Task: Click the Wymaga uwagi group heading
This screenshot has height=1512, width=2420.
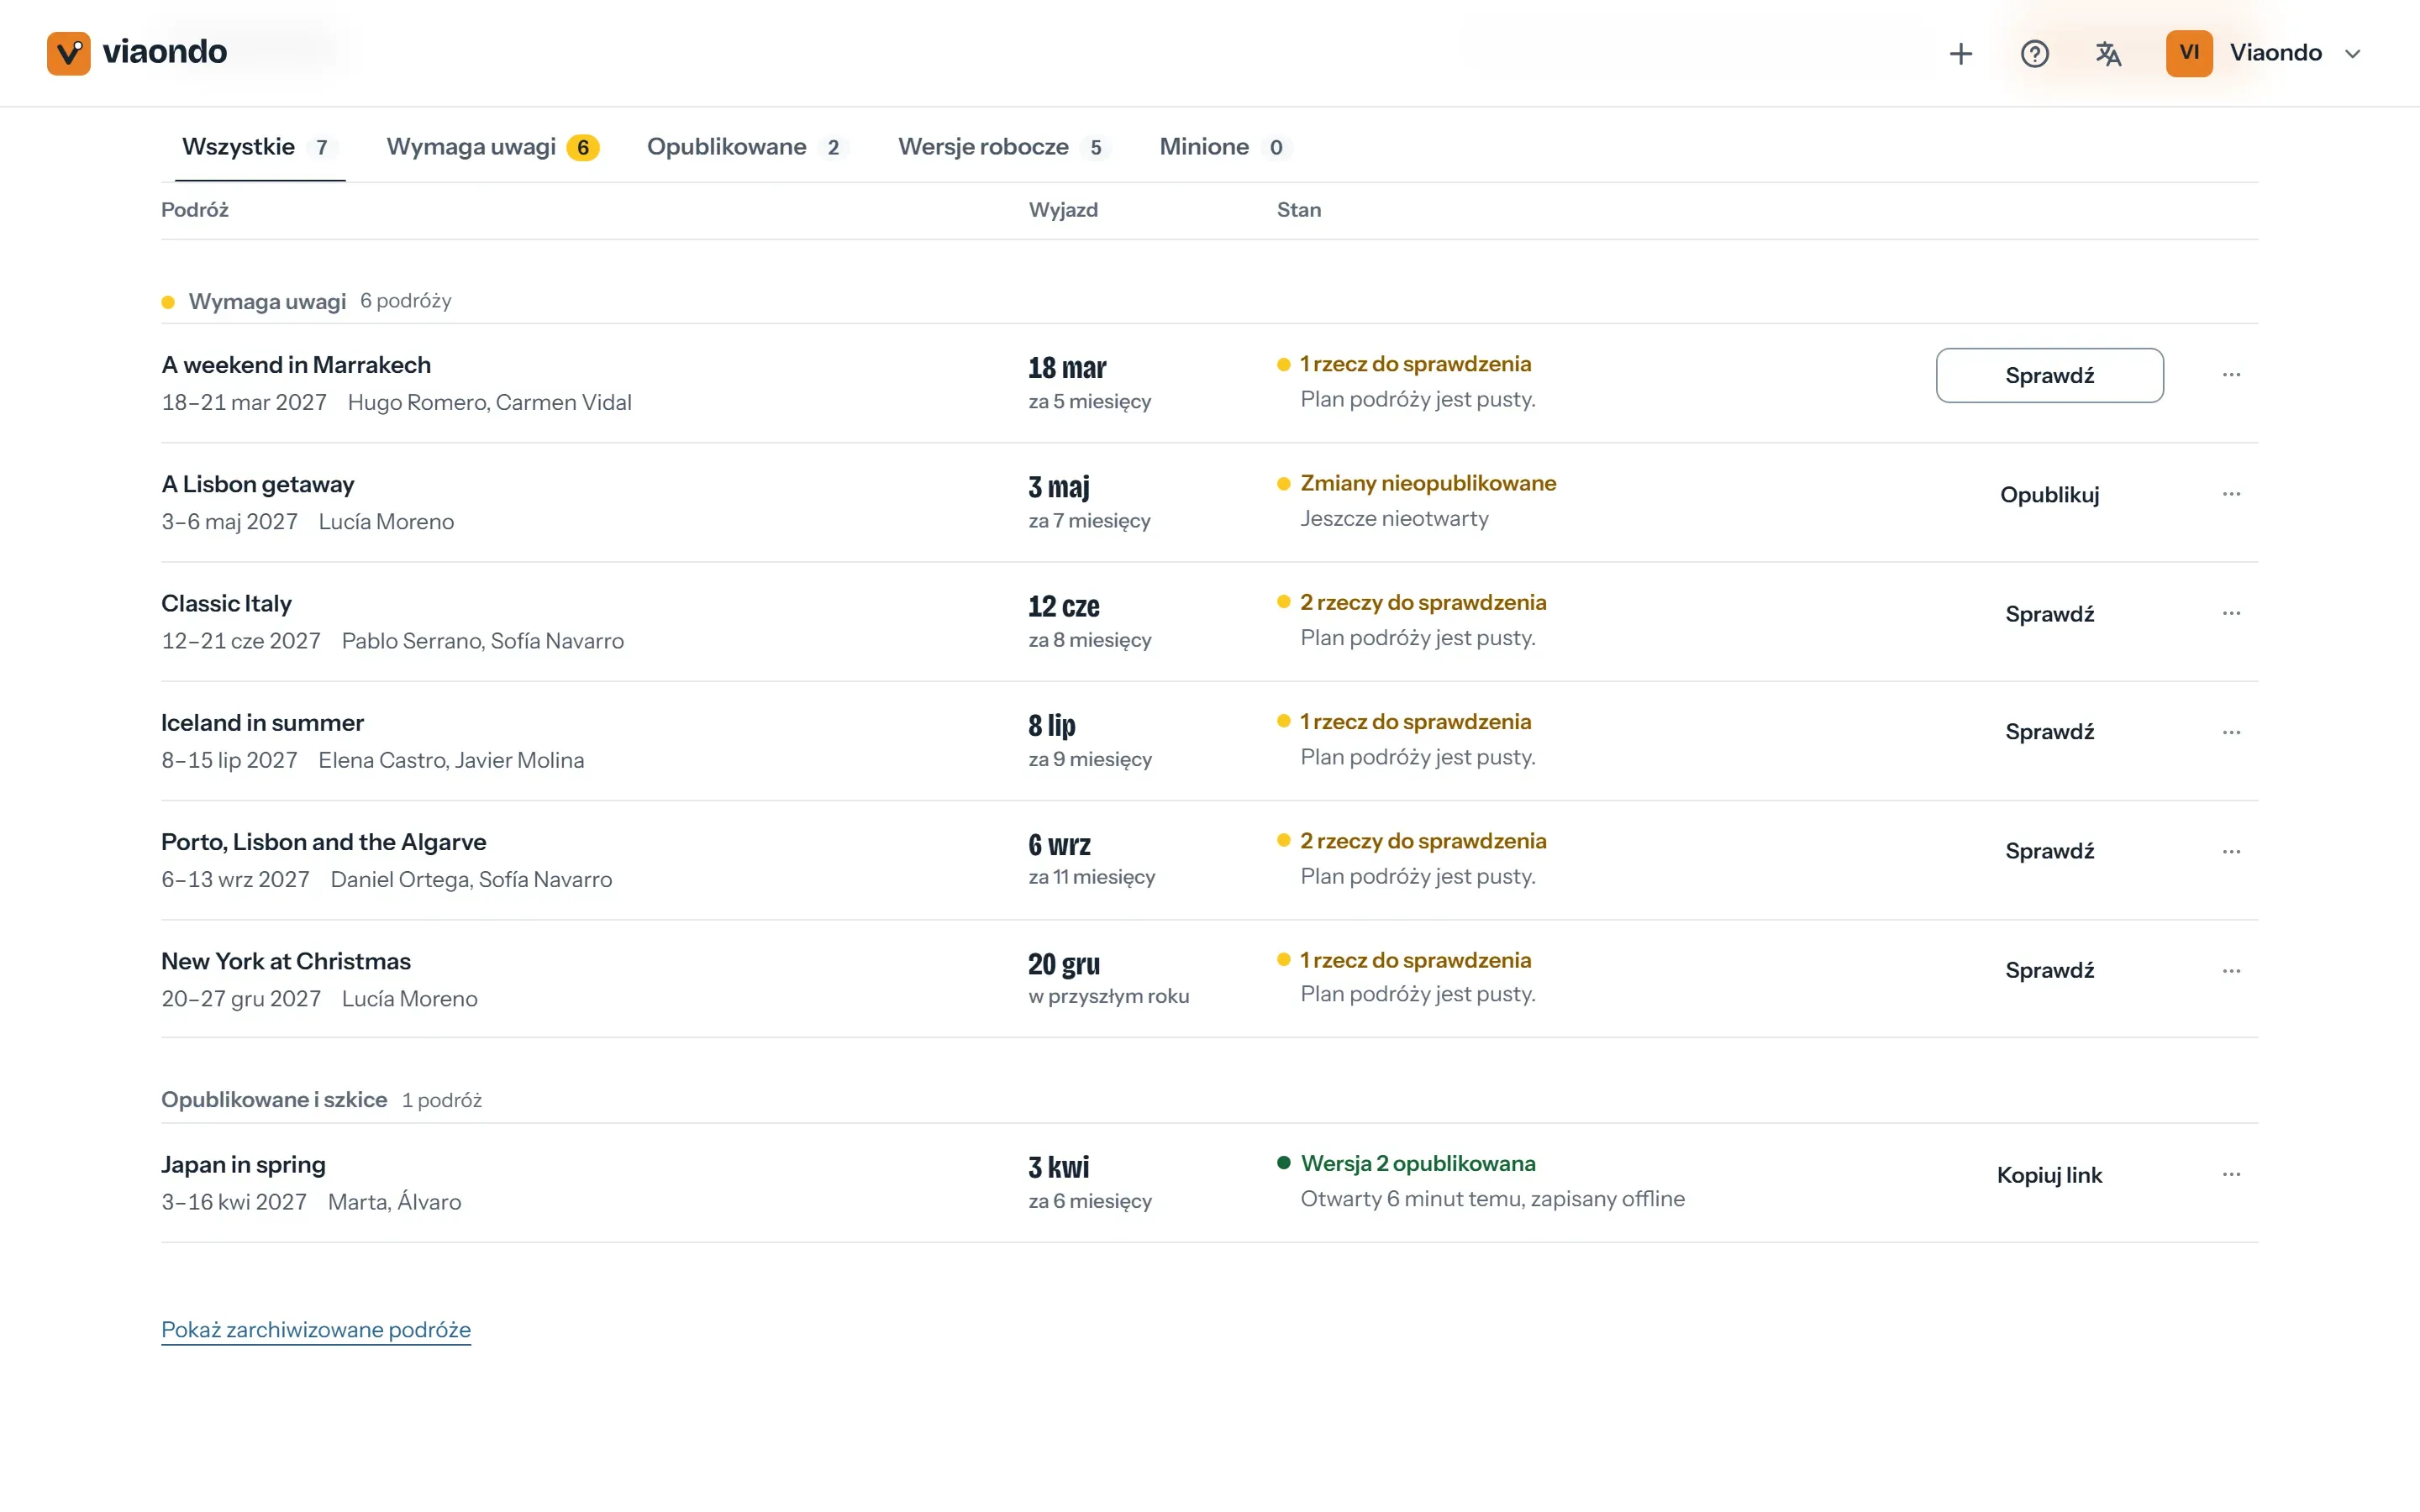Action: (x=267, y=301)
